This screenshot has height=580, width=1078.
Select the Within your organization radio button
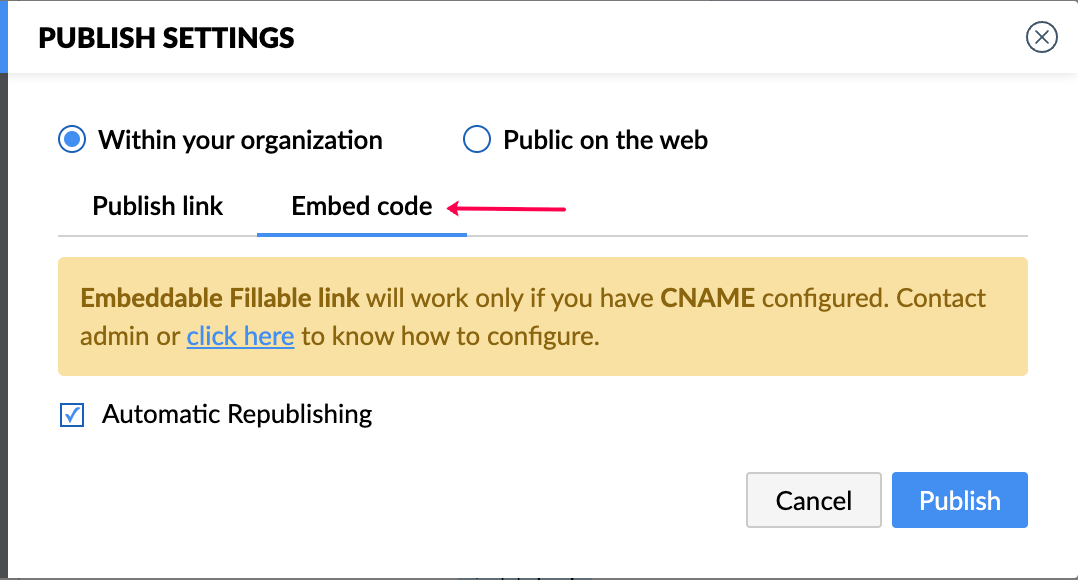[x=71, y=140]
